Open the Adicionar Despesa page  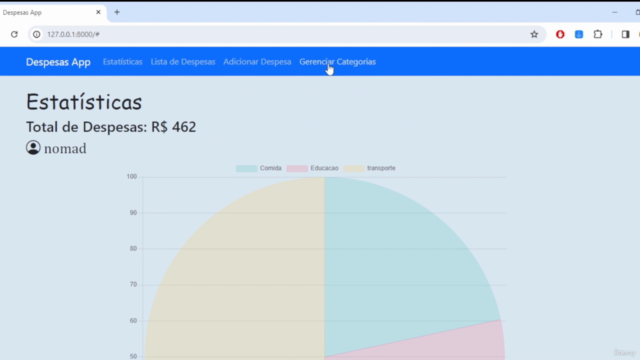(257, 62)
